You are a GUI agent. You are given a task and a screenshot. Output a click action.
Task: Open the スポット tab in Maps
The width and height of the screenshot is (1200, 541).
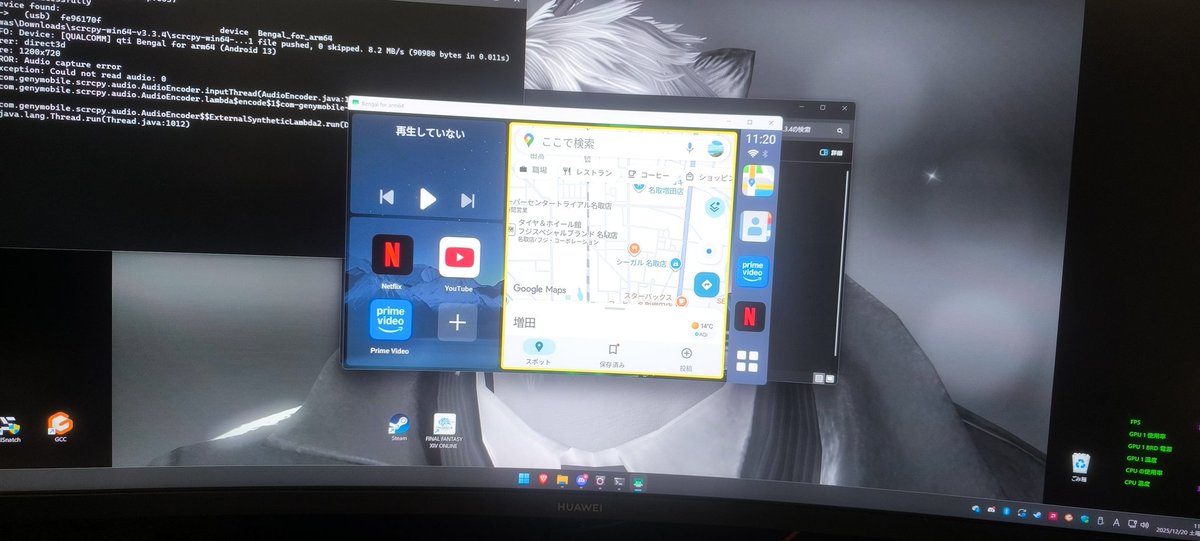[538, 352]
